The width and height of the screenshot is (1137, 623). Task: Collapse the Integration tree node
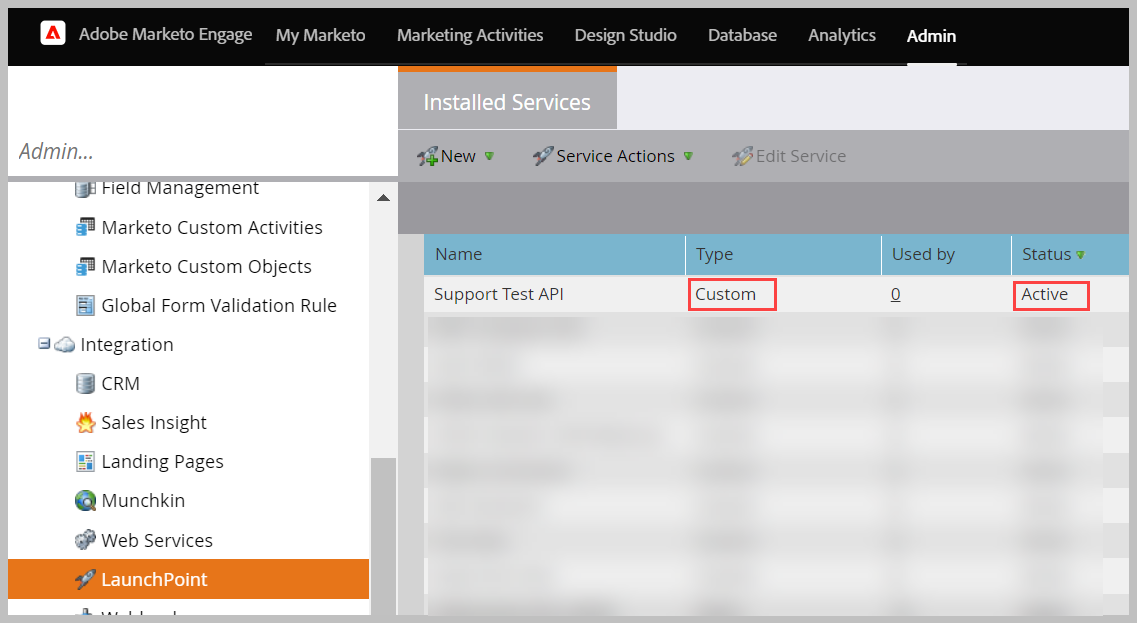point(44,344)
